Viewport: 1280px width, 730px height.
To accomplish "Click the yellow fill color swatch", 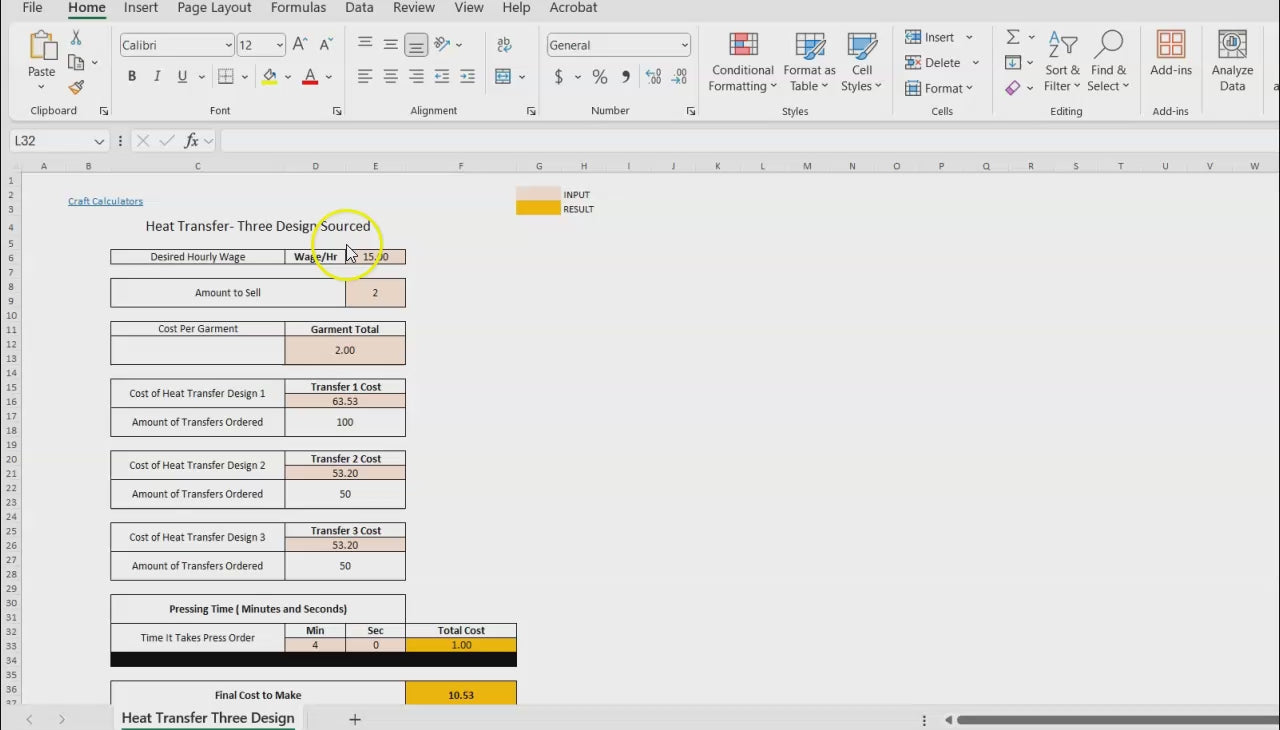I will [269, 77].
